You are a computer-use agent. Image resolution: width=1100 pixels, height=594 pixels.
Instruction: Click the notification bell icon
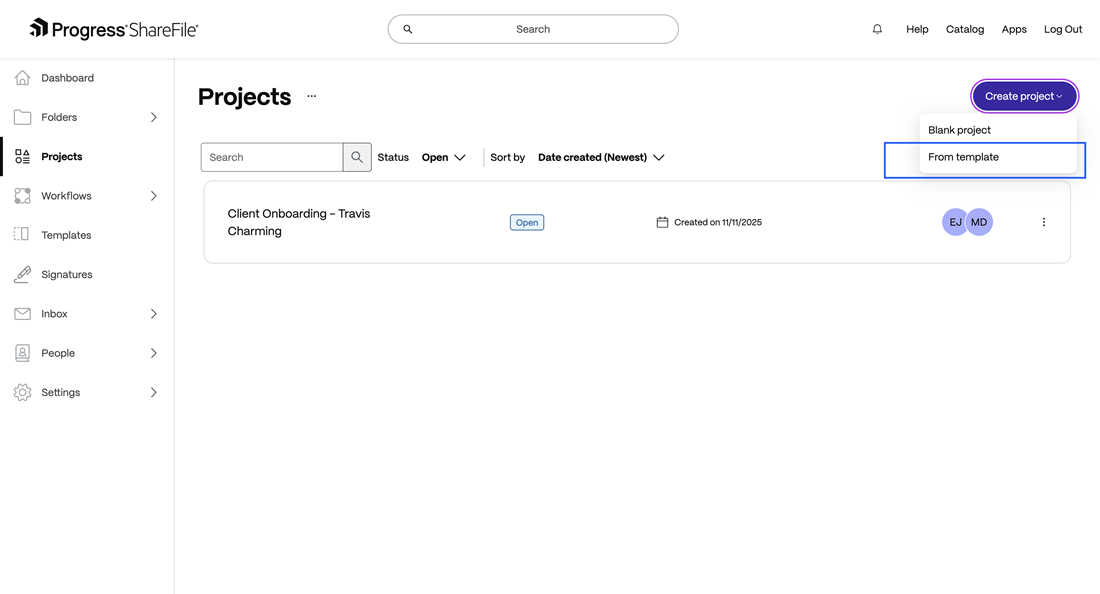(x=877, y=29)
